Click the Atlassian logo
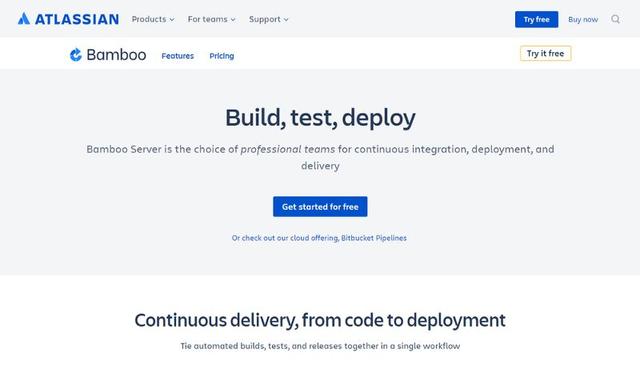The width and height of the screenshot is (640, 365). pos(68,19)
